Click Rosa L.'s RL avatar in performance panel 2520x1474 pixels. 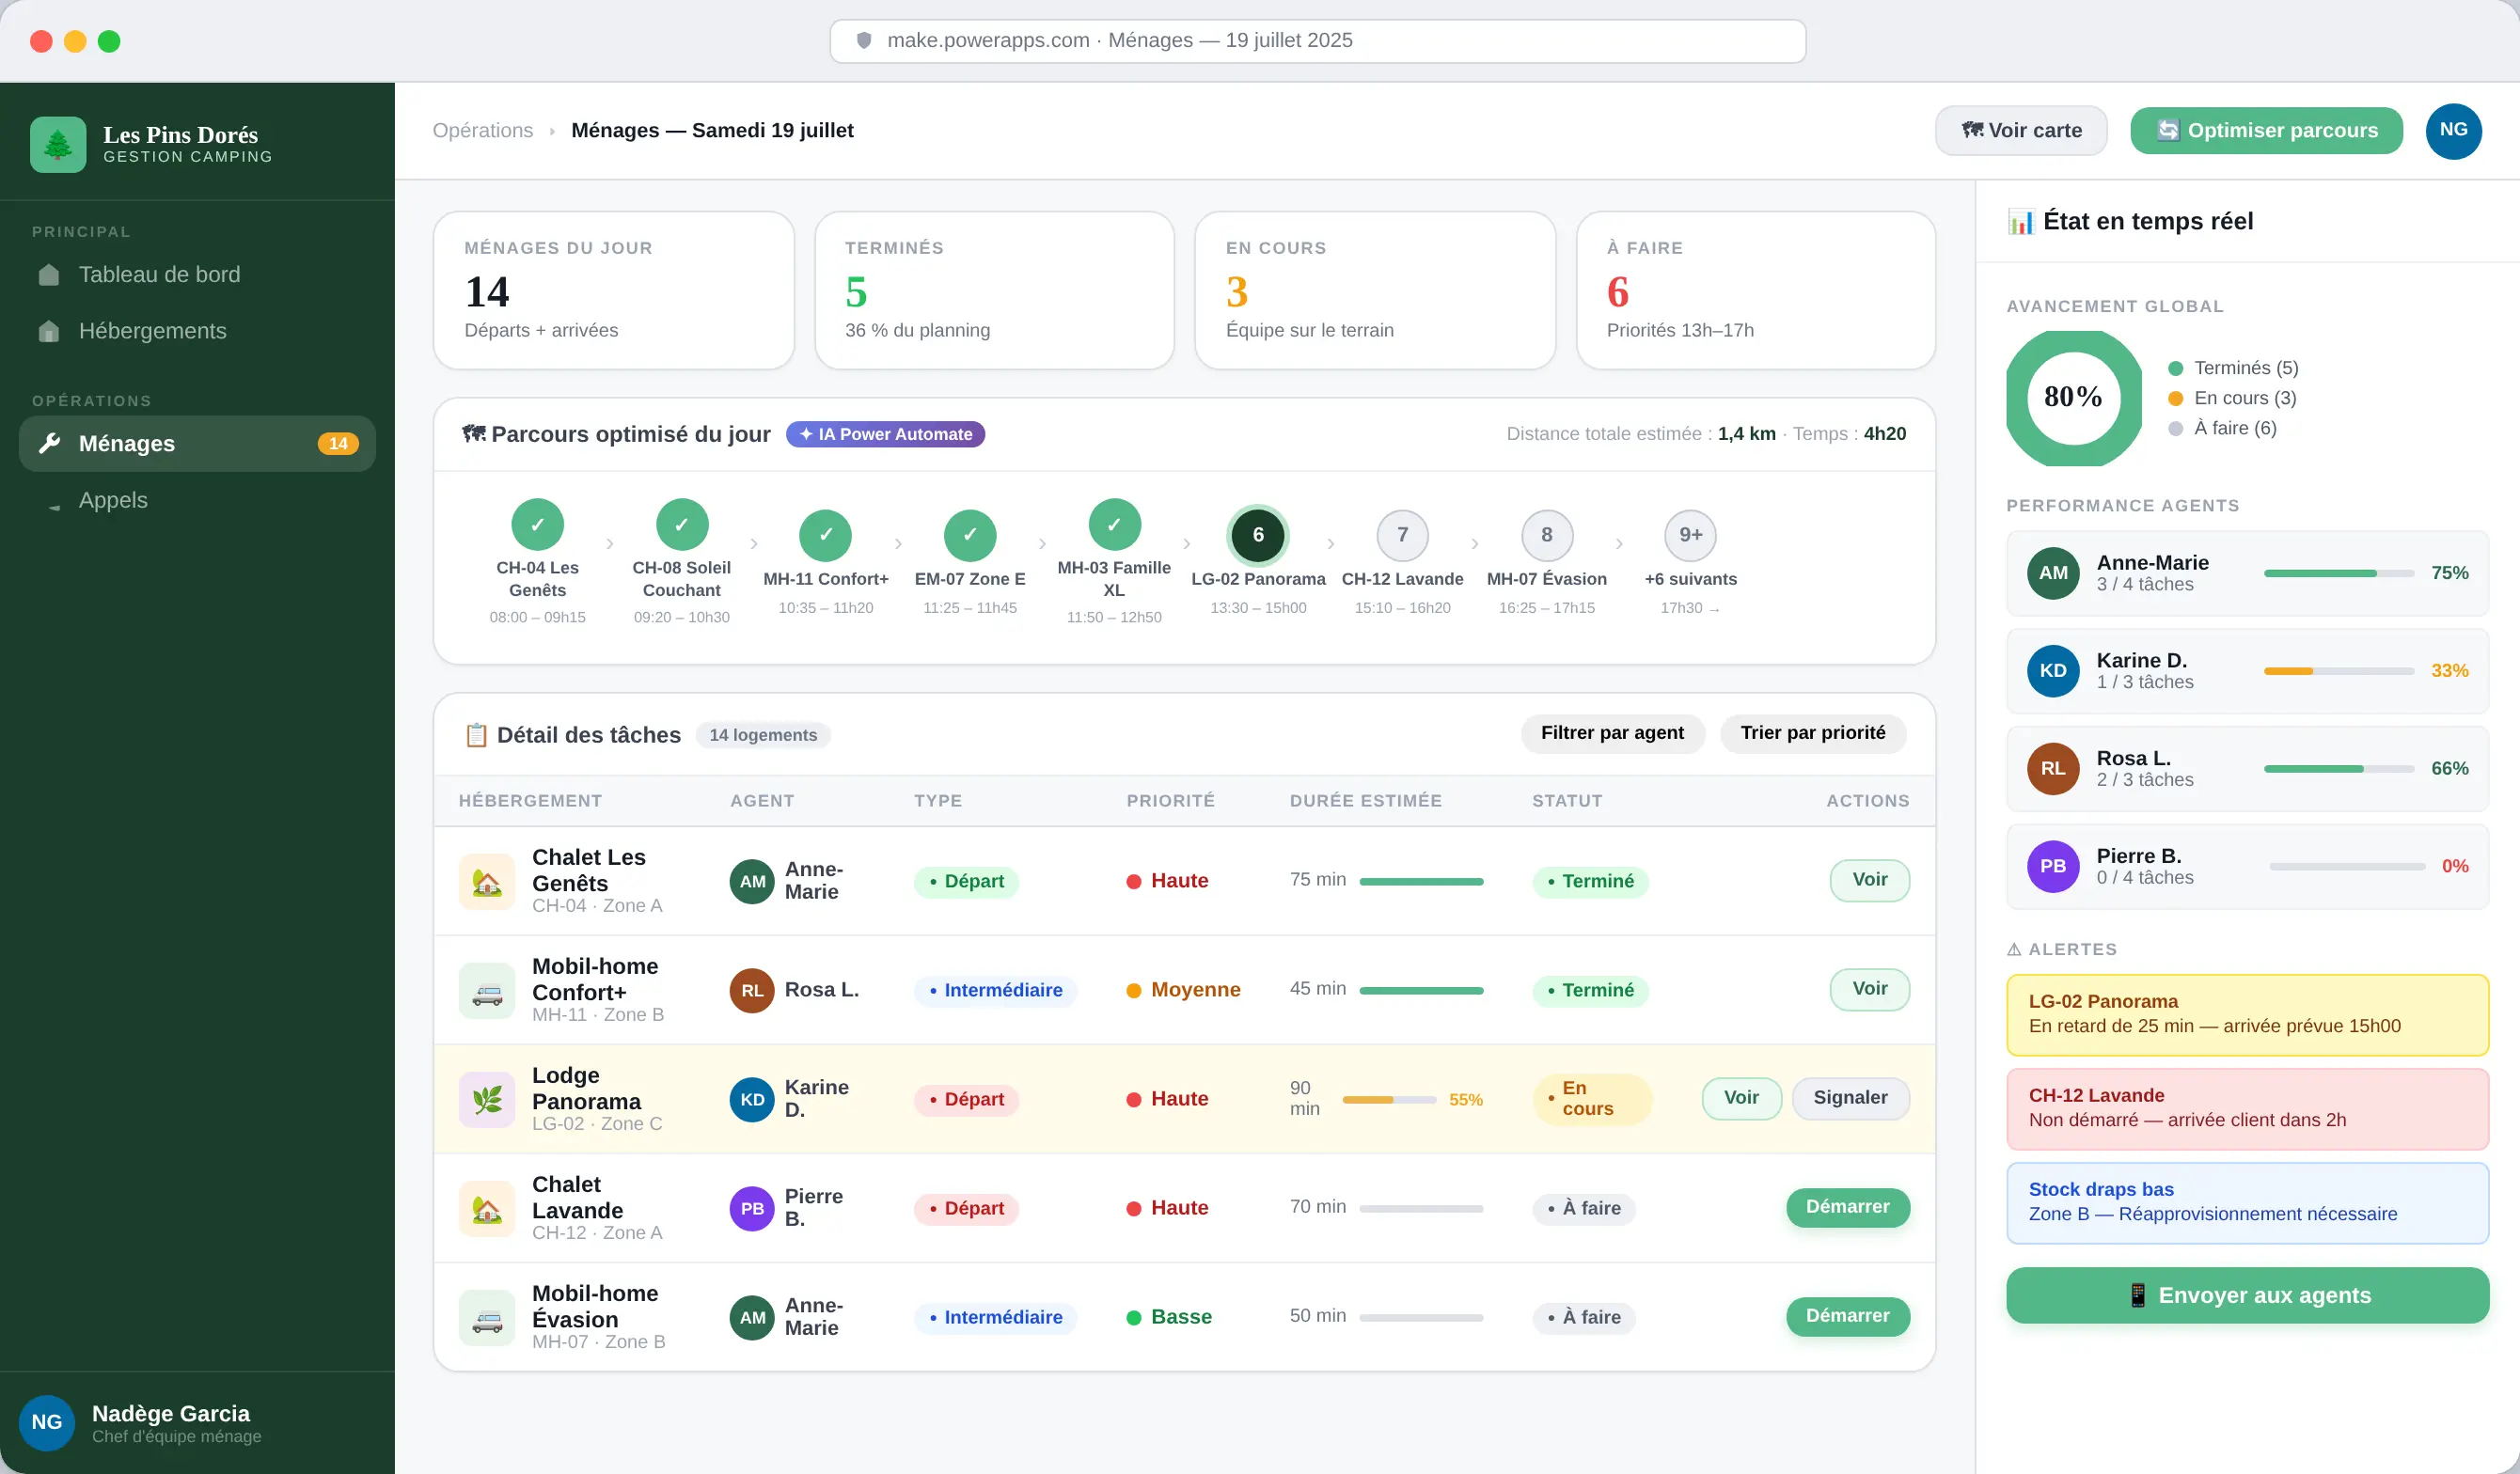2053,769
